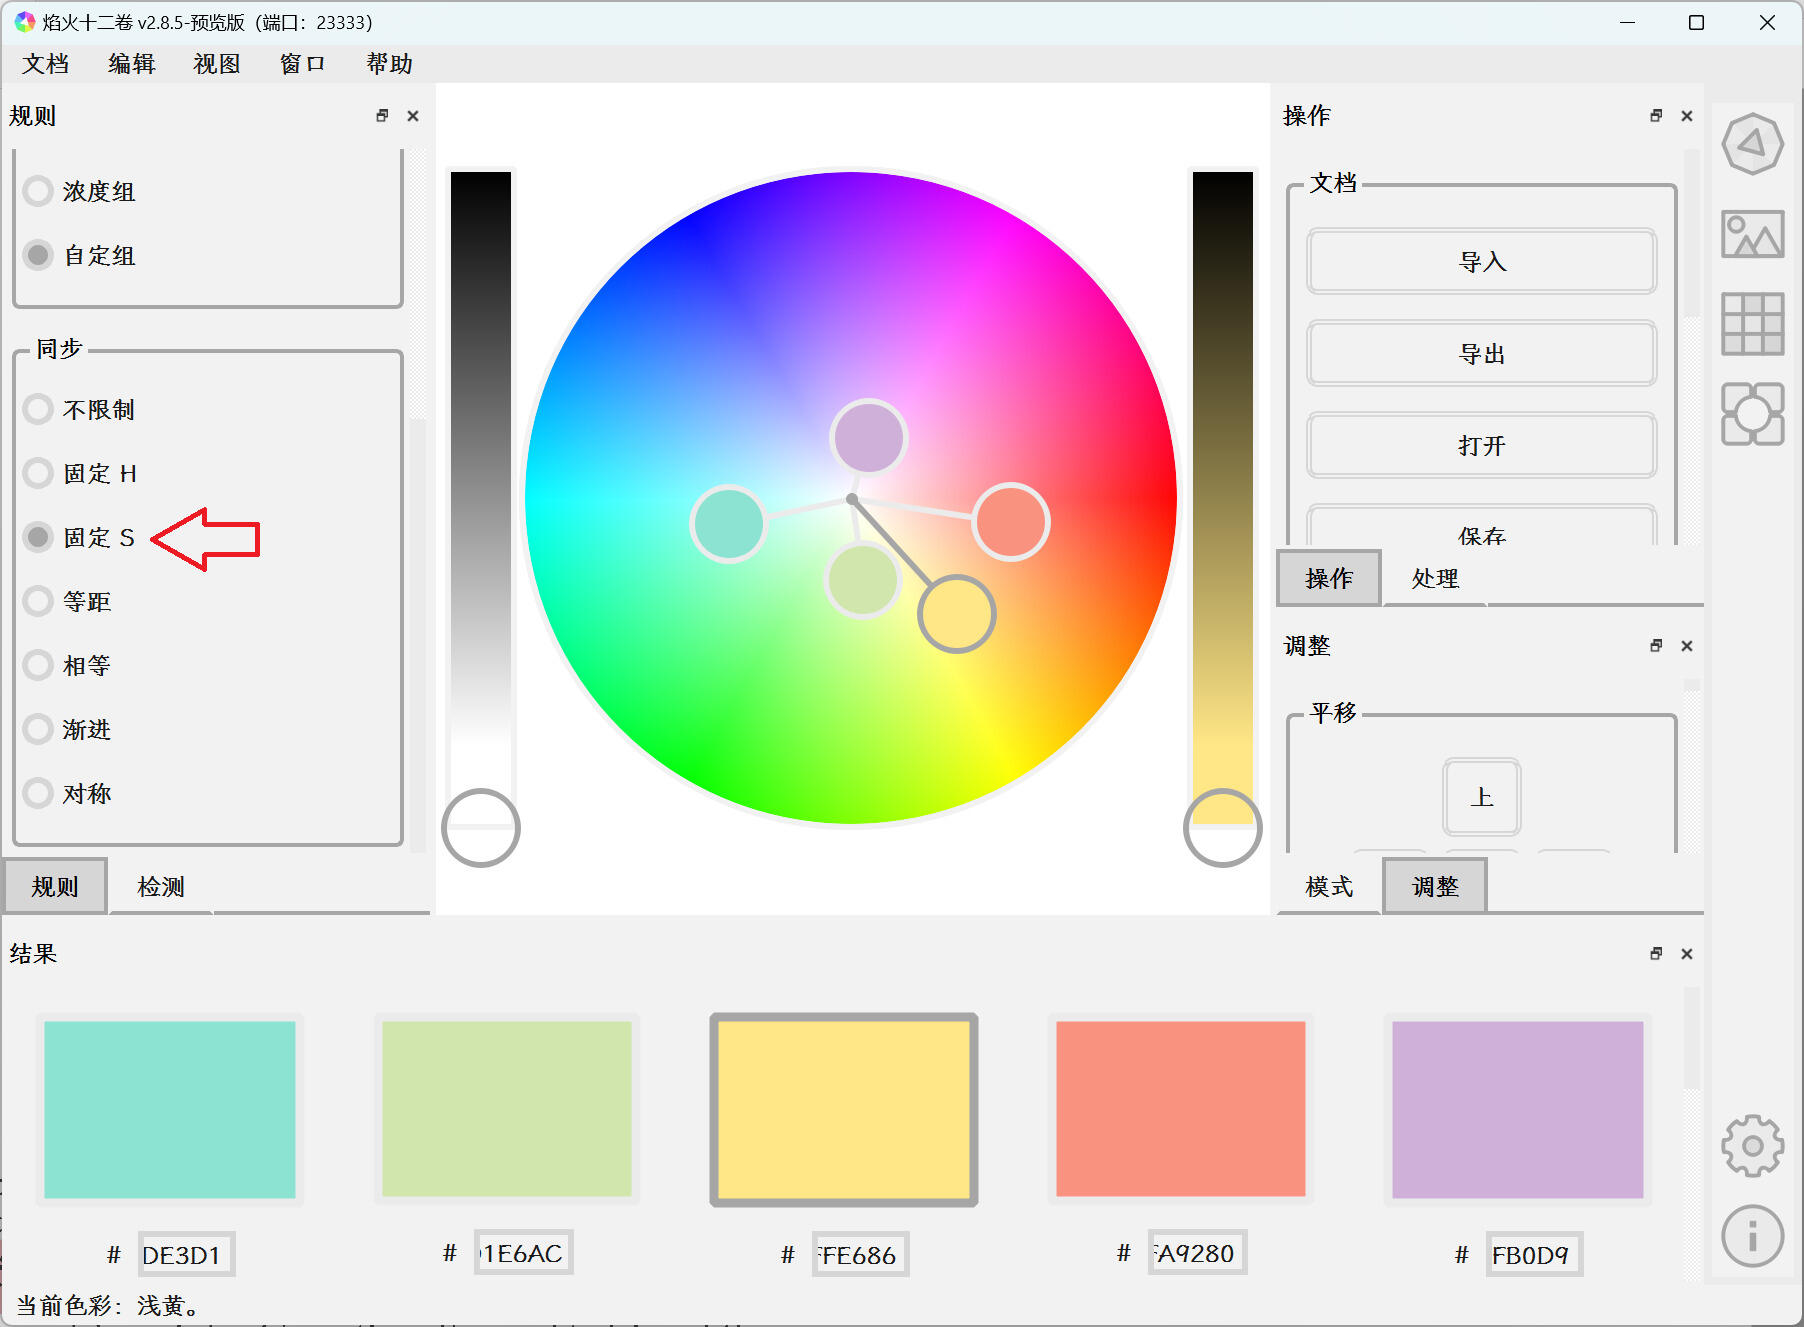The height and width of the screenshot is (1327, 1804).
Task: Select the salmon red color swatch
Action: pyautogui.click(x=1180, y=1109)
